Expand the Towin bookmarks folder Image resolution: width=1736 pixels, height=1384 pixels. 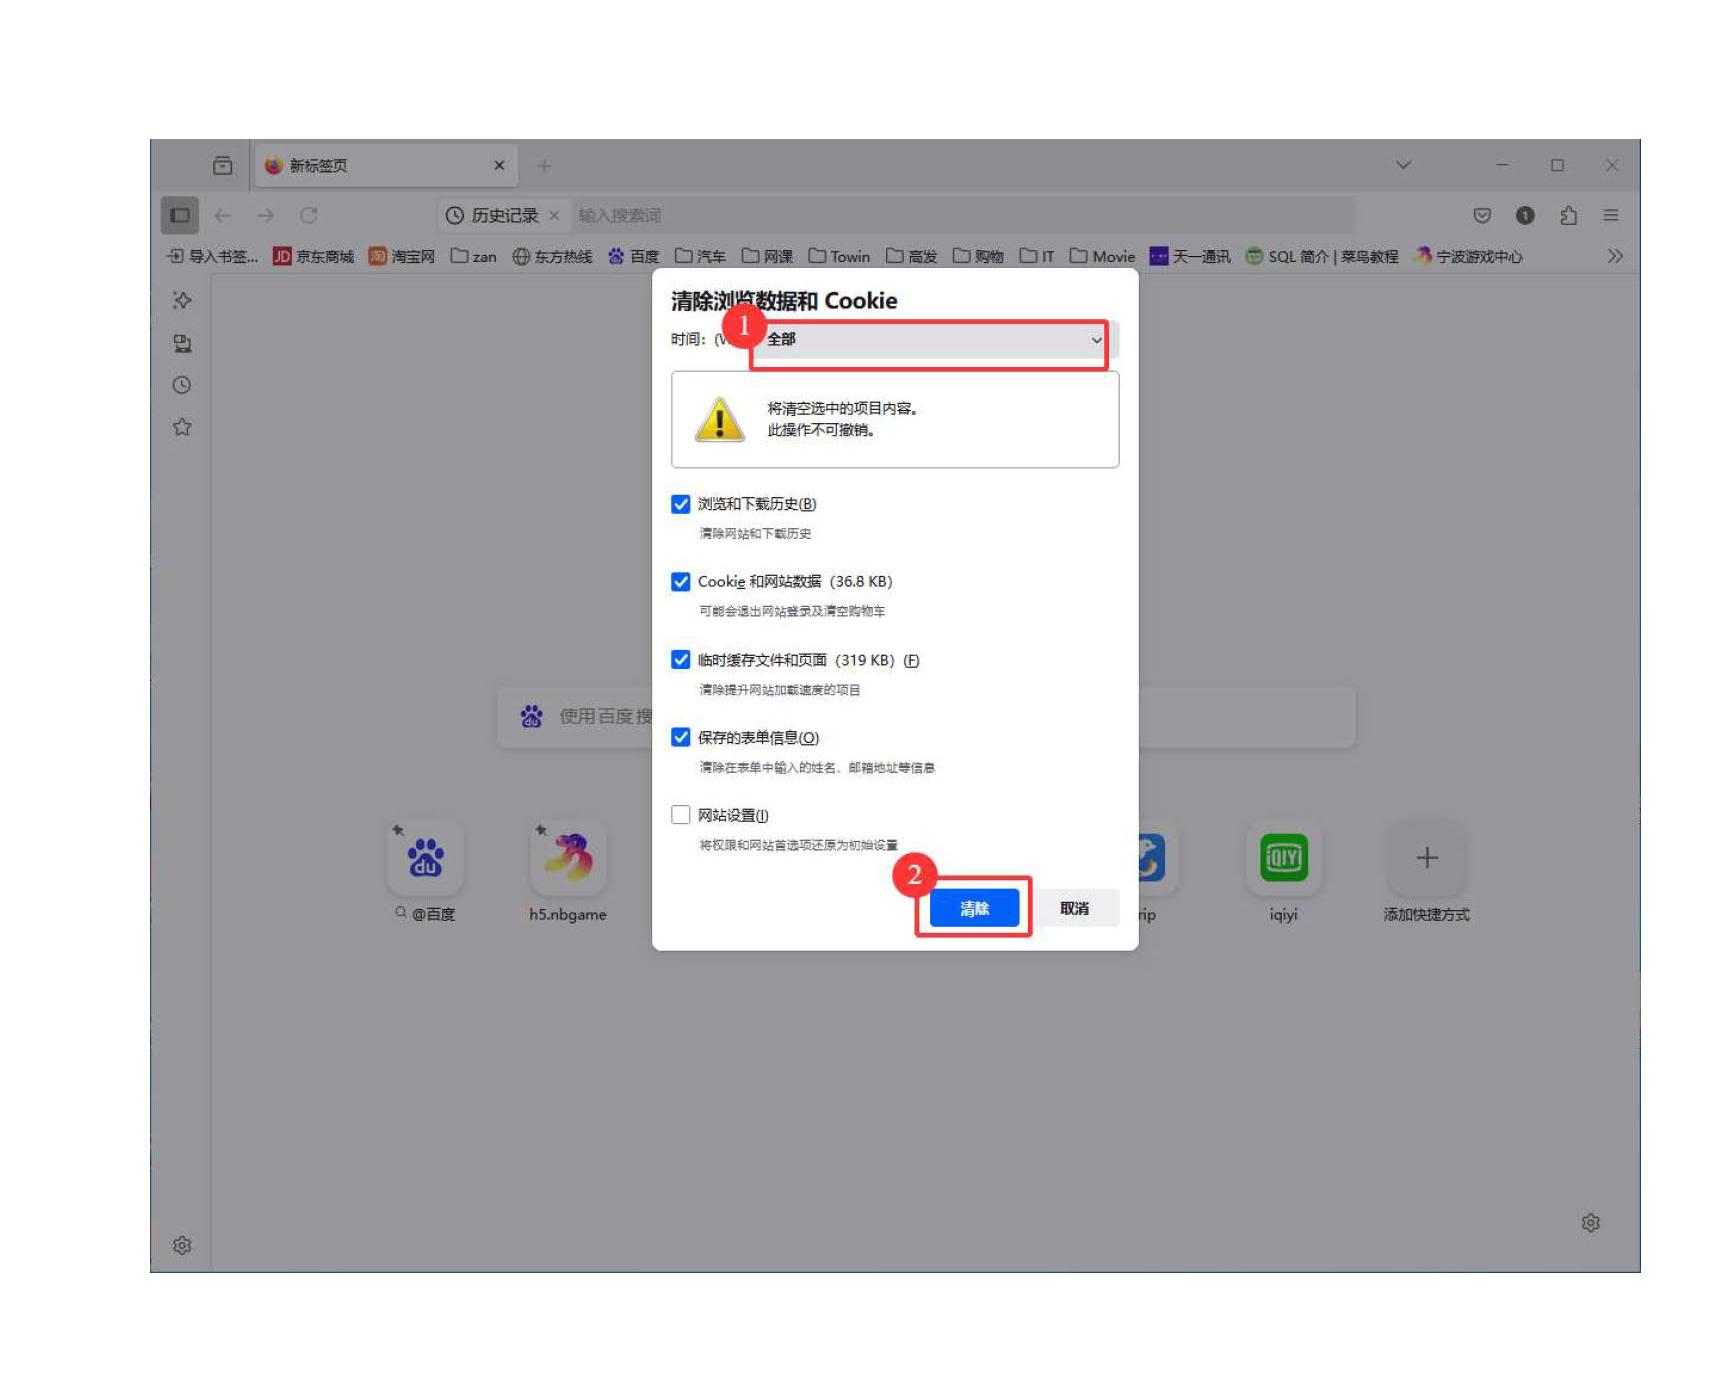(839, 256)
